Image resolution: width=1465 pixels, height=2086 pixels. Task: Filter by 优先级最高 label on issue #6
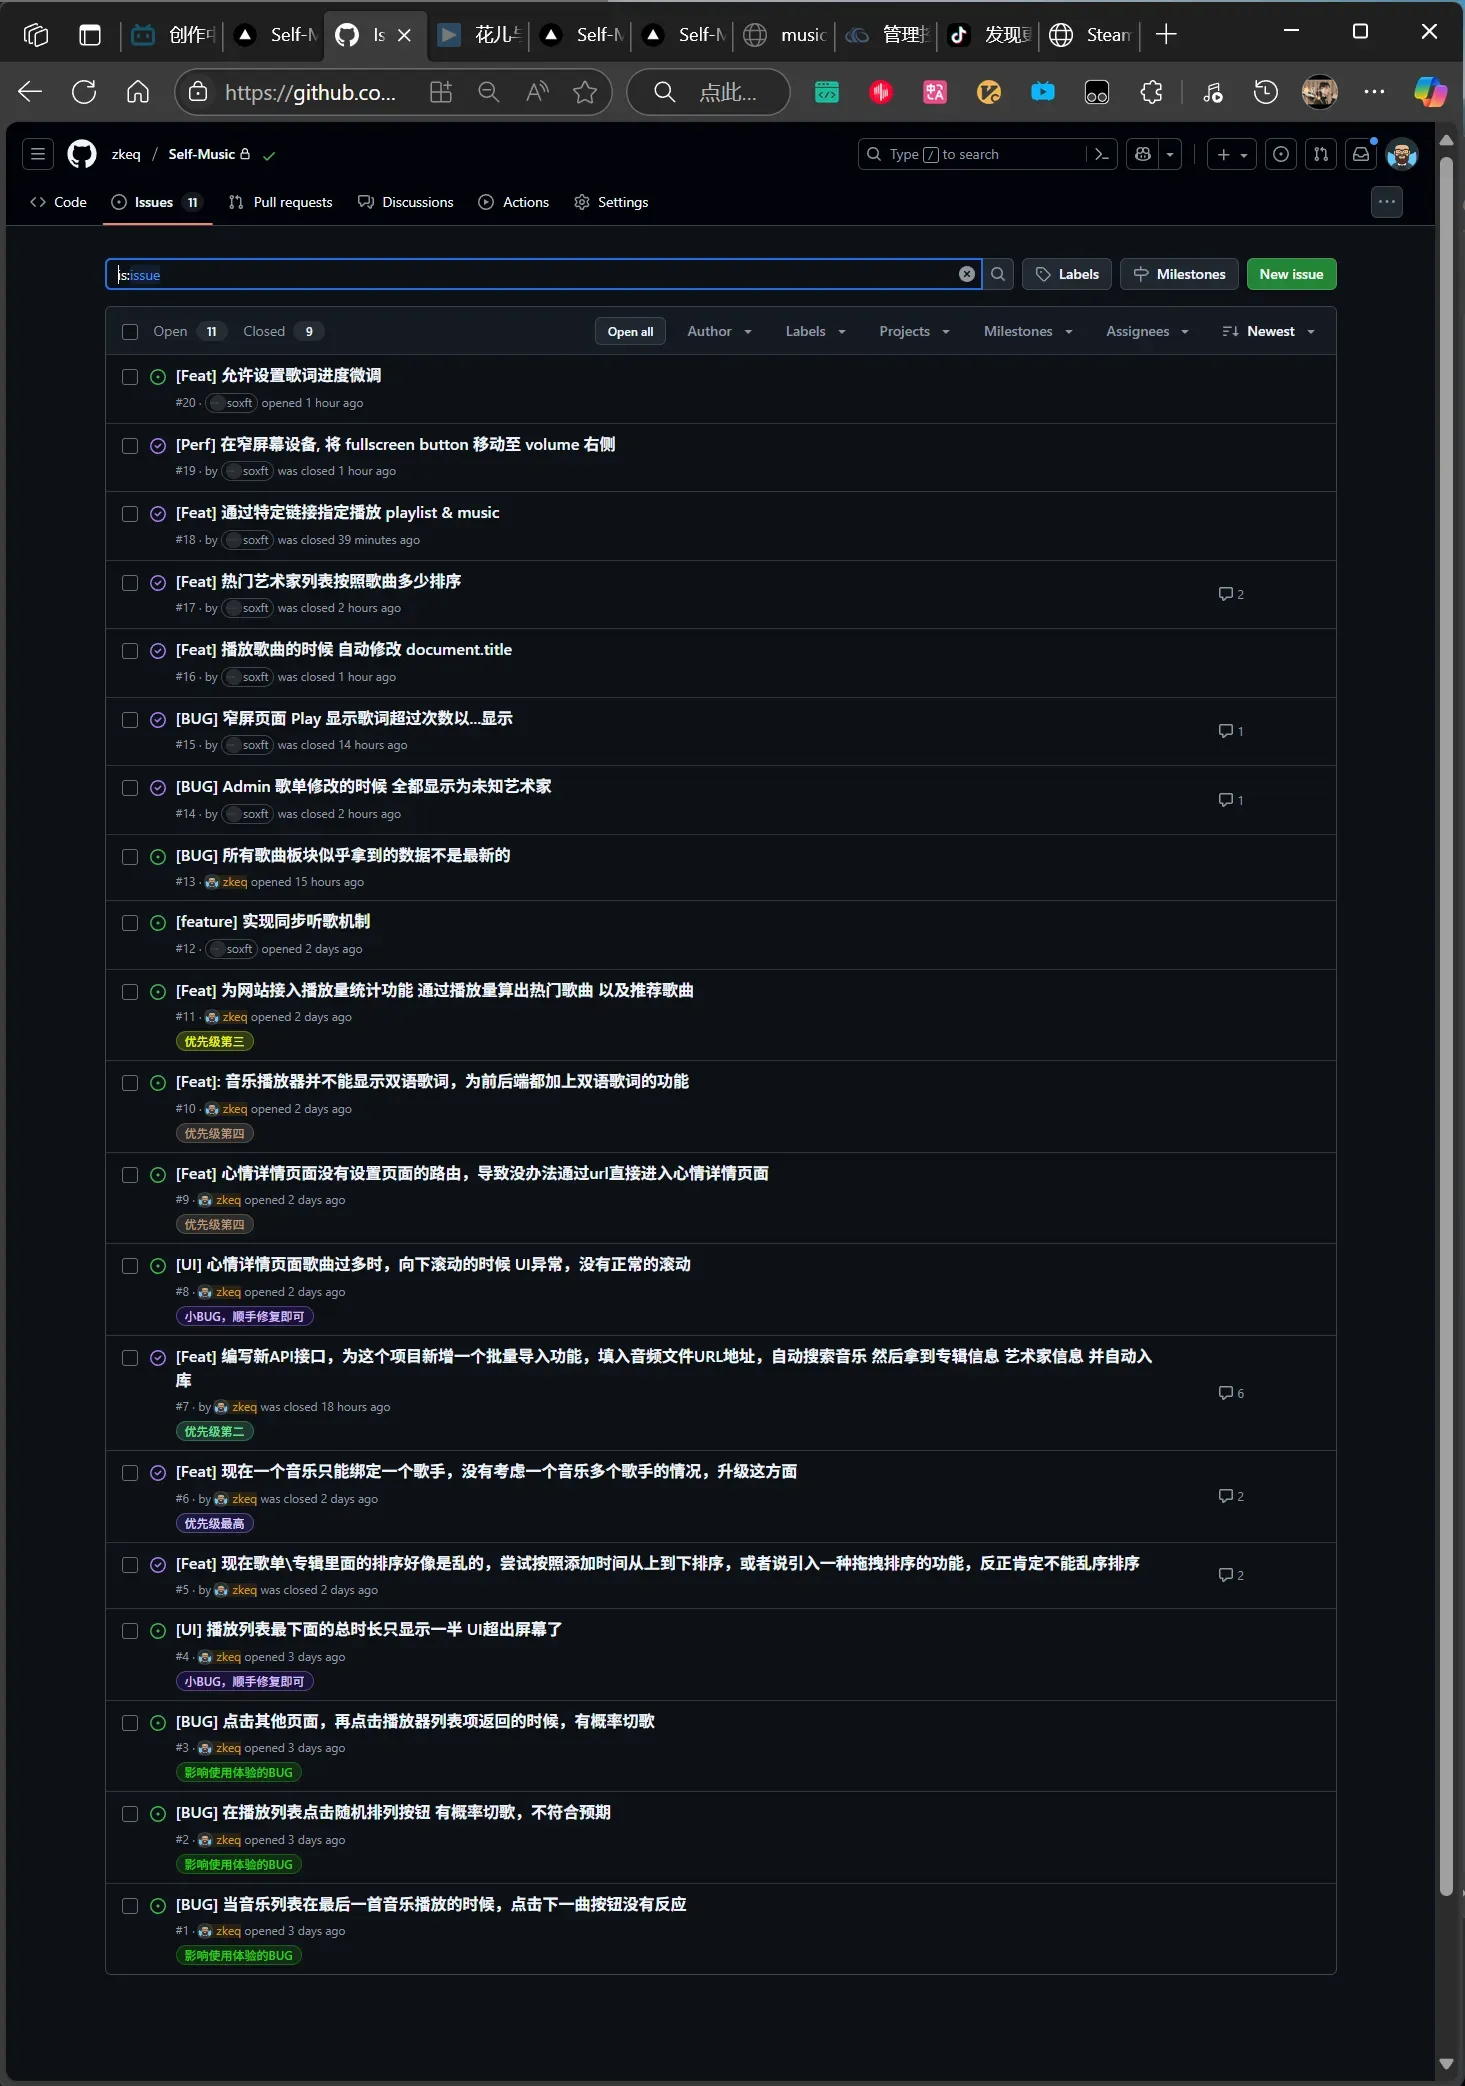click(x=214, y=1524)
